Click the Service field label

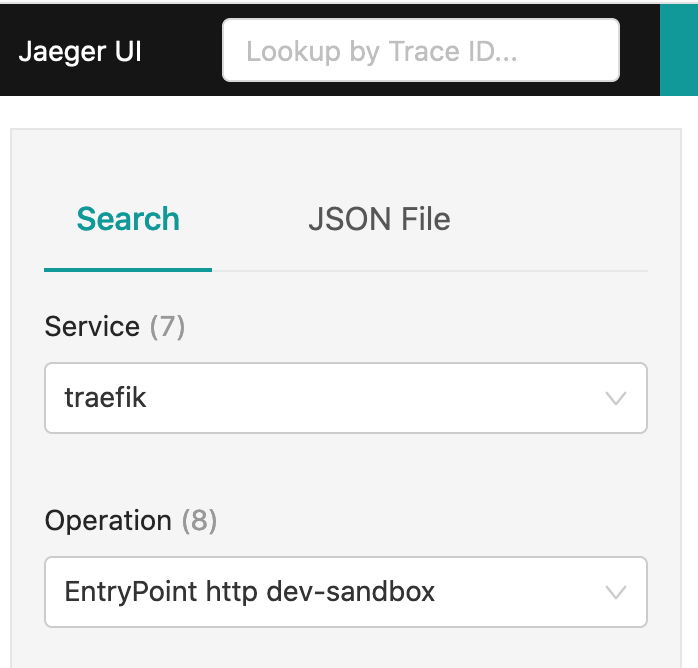pos(92,327)
